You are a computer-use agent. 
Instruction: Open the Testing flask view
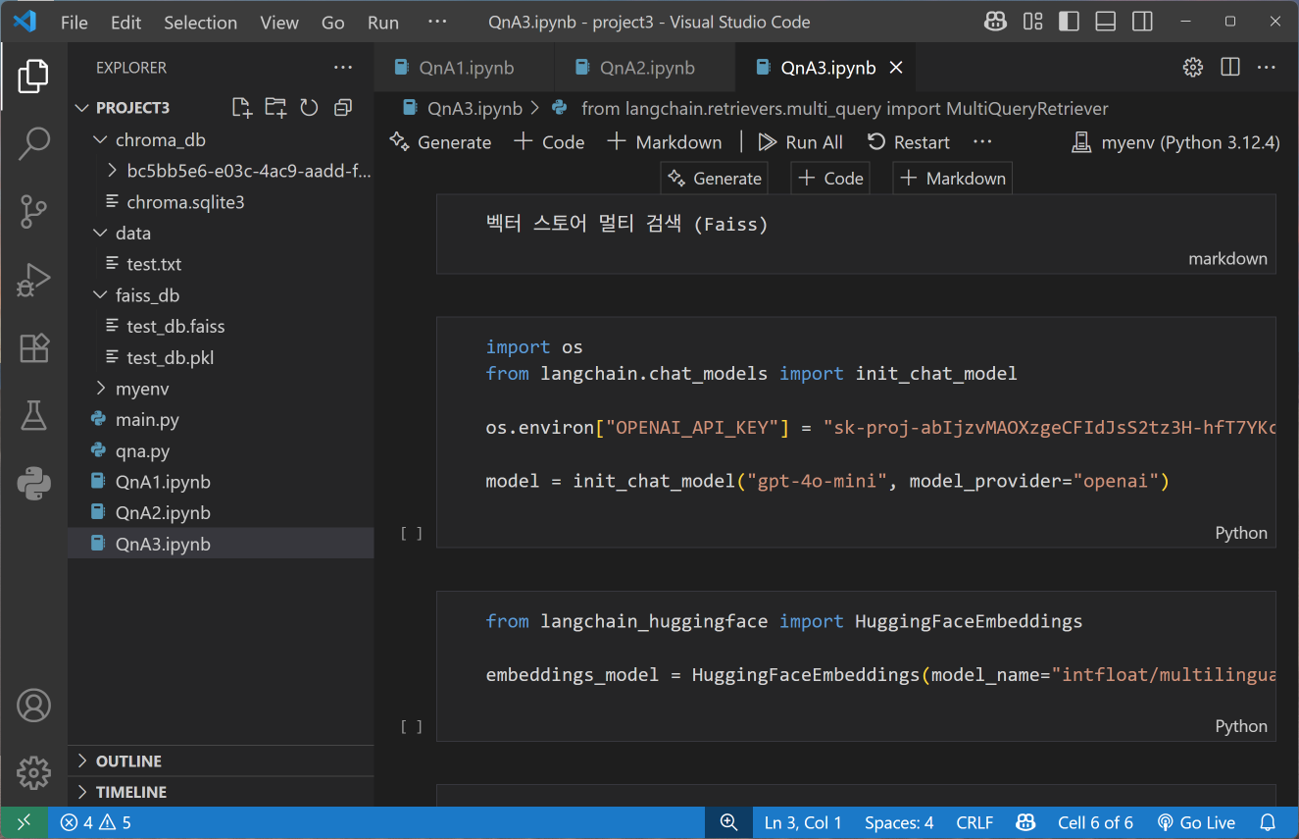coord(33,416)
